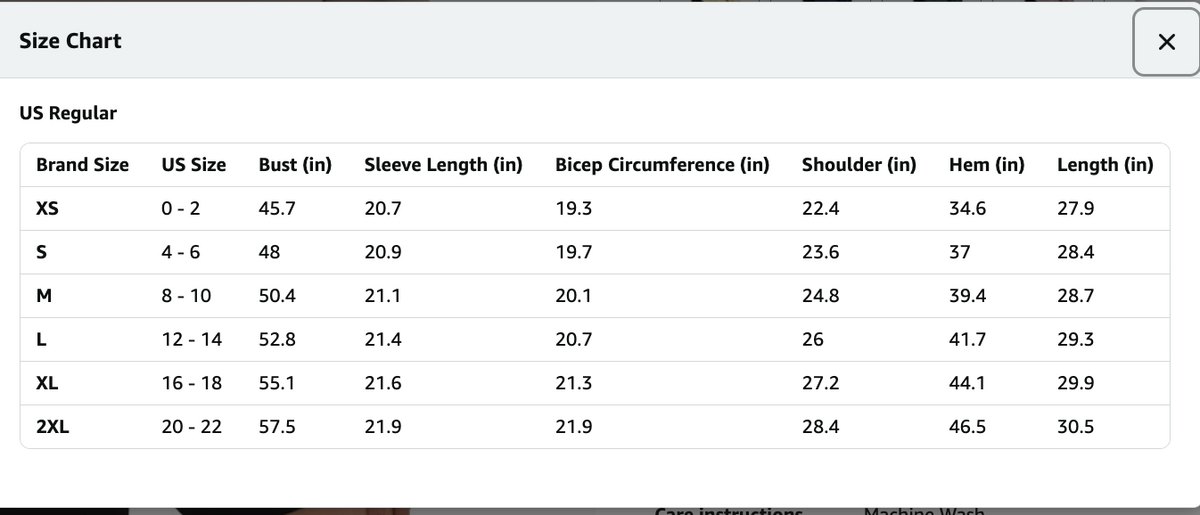The height and width of the screenshot is (515, 1200).
Task: Click the S brand size row label
Action: [42, 253]
